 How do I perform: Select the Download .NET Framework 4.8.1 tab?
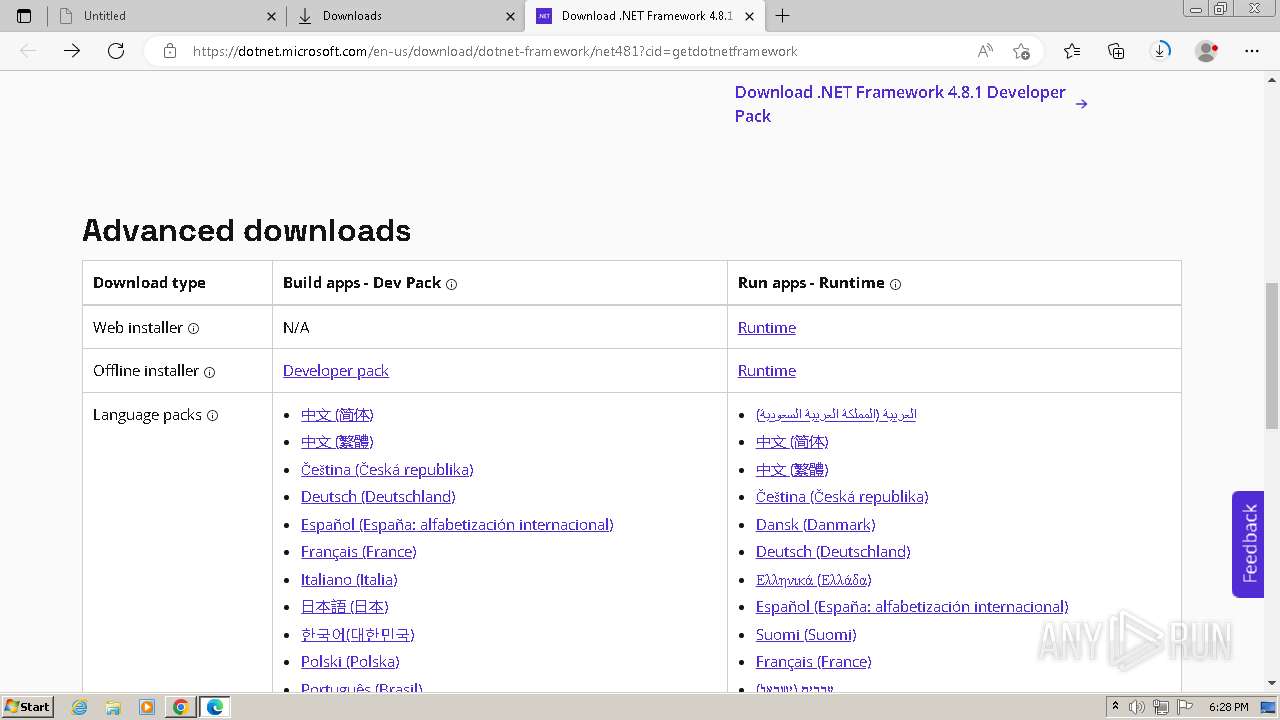pos(645,16)
